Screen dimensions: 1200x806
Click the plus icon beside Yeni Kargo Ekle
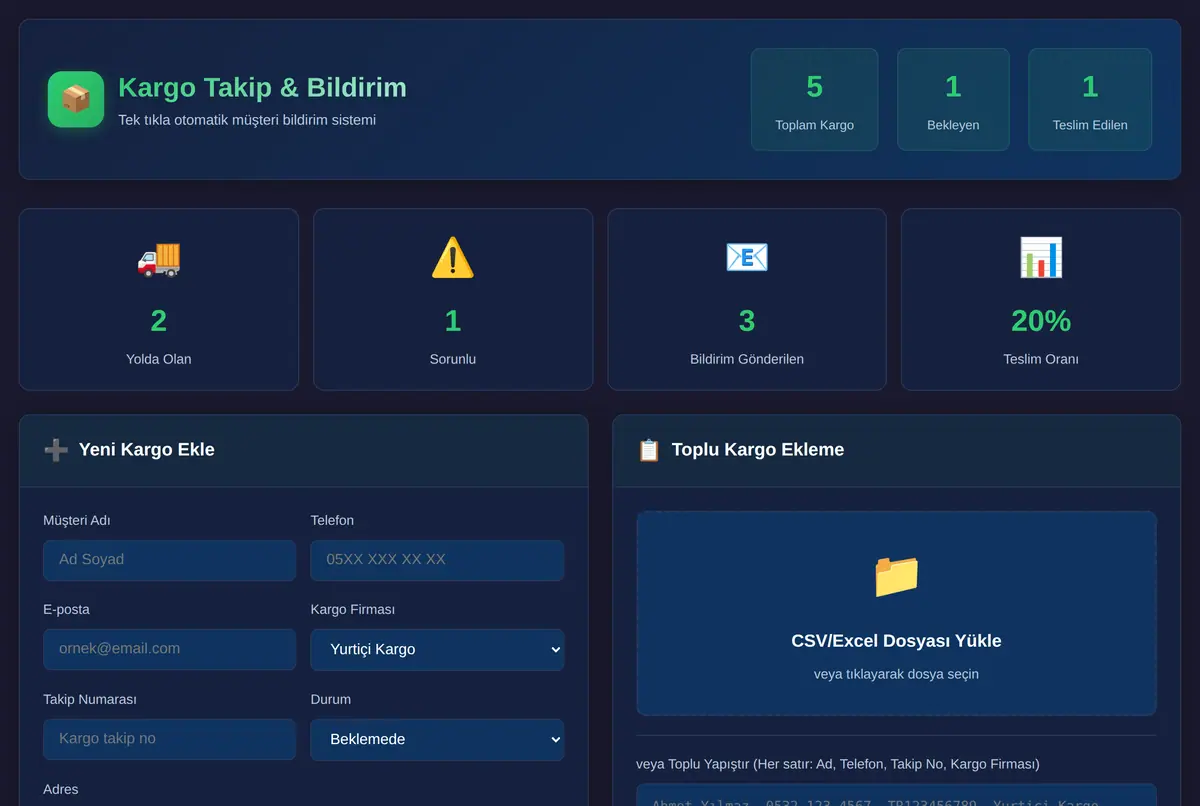(56, 450)
